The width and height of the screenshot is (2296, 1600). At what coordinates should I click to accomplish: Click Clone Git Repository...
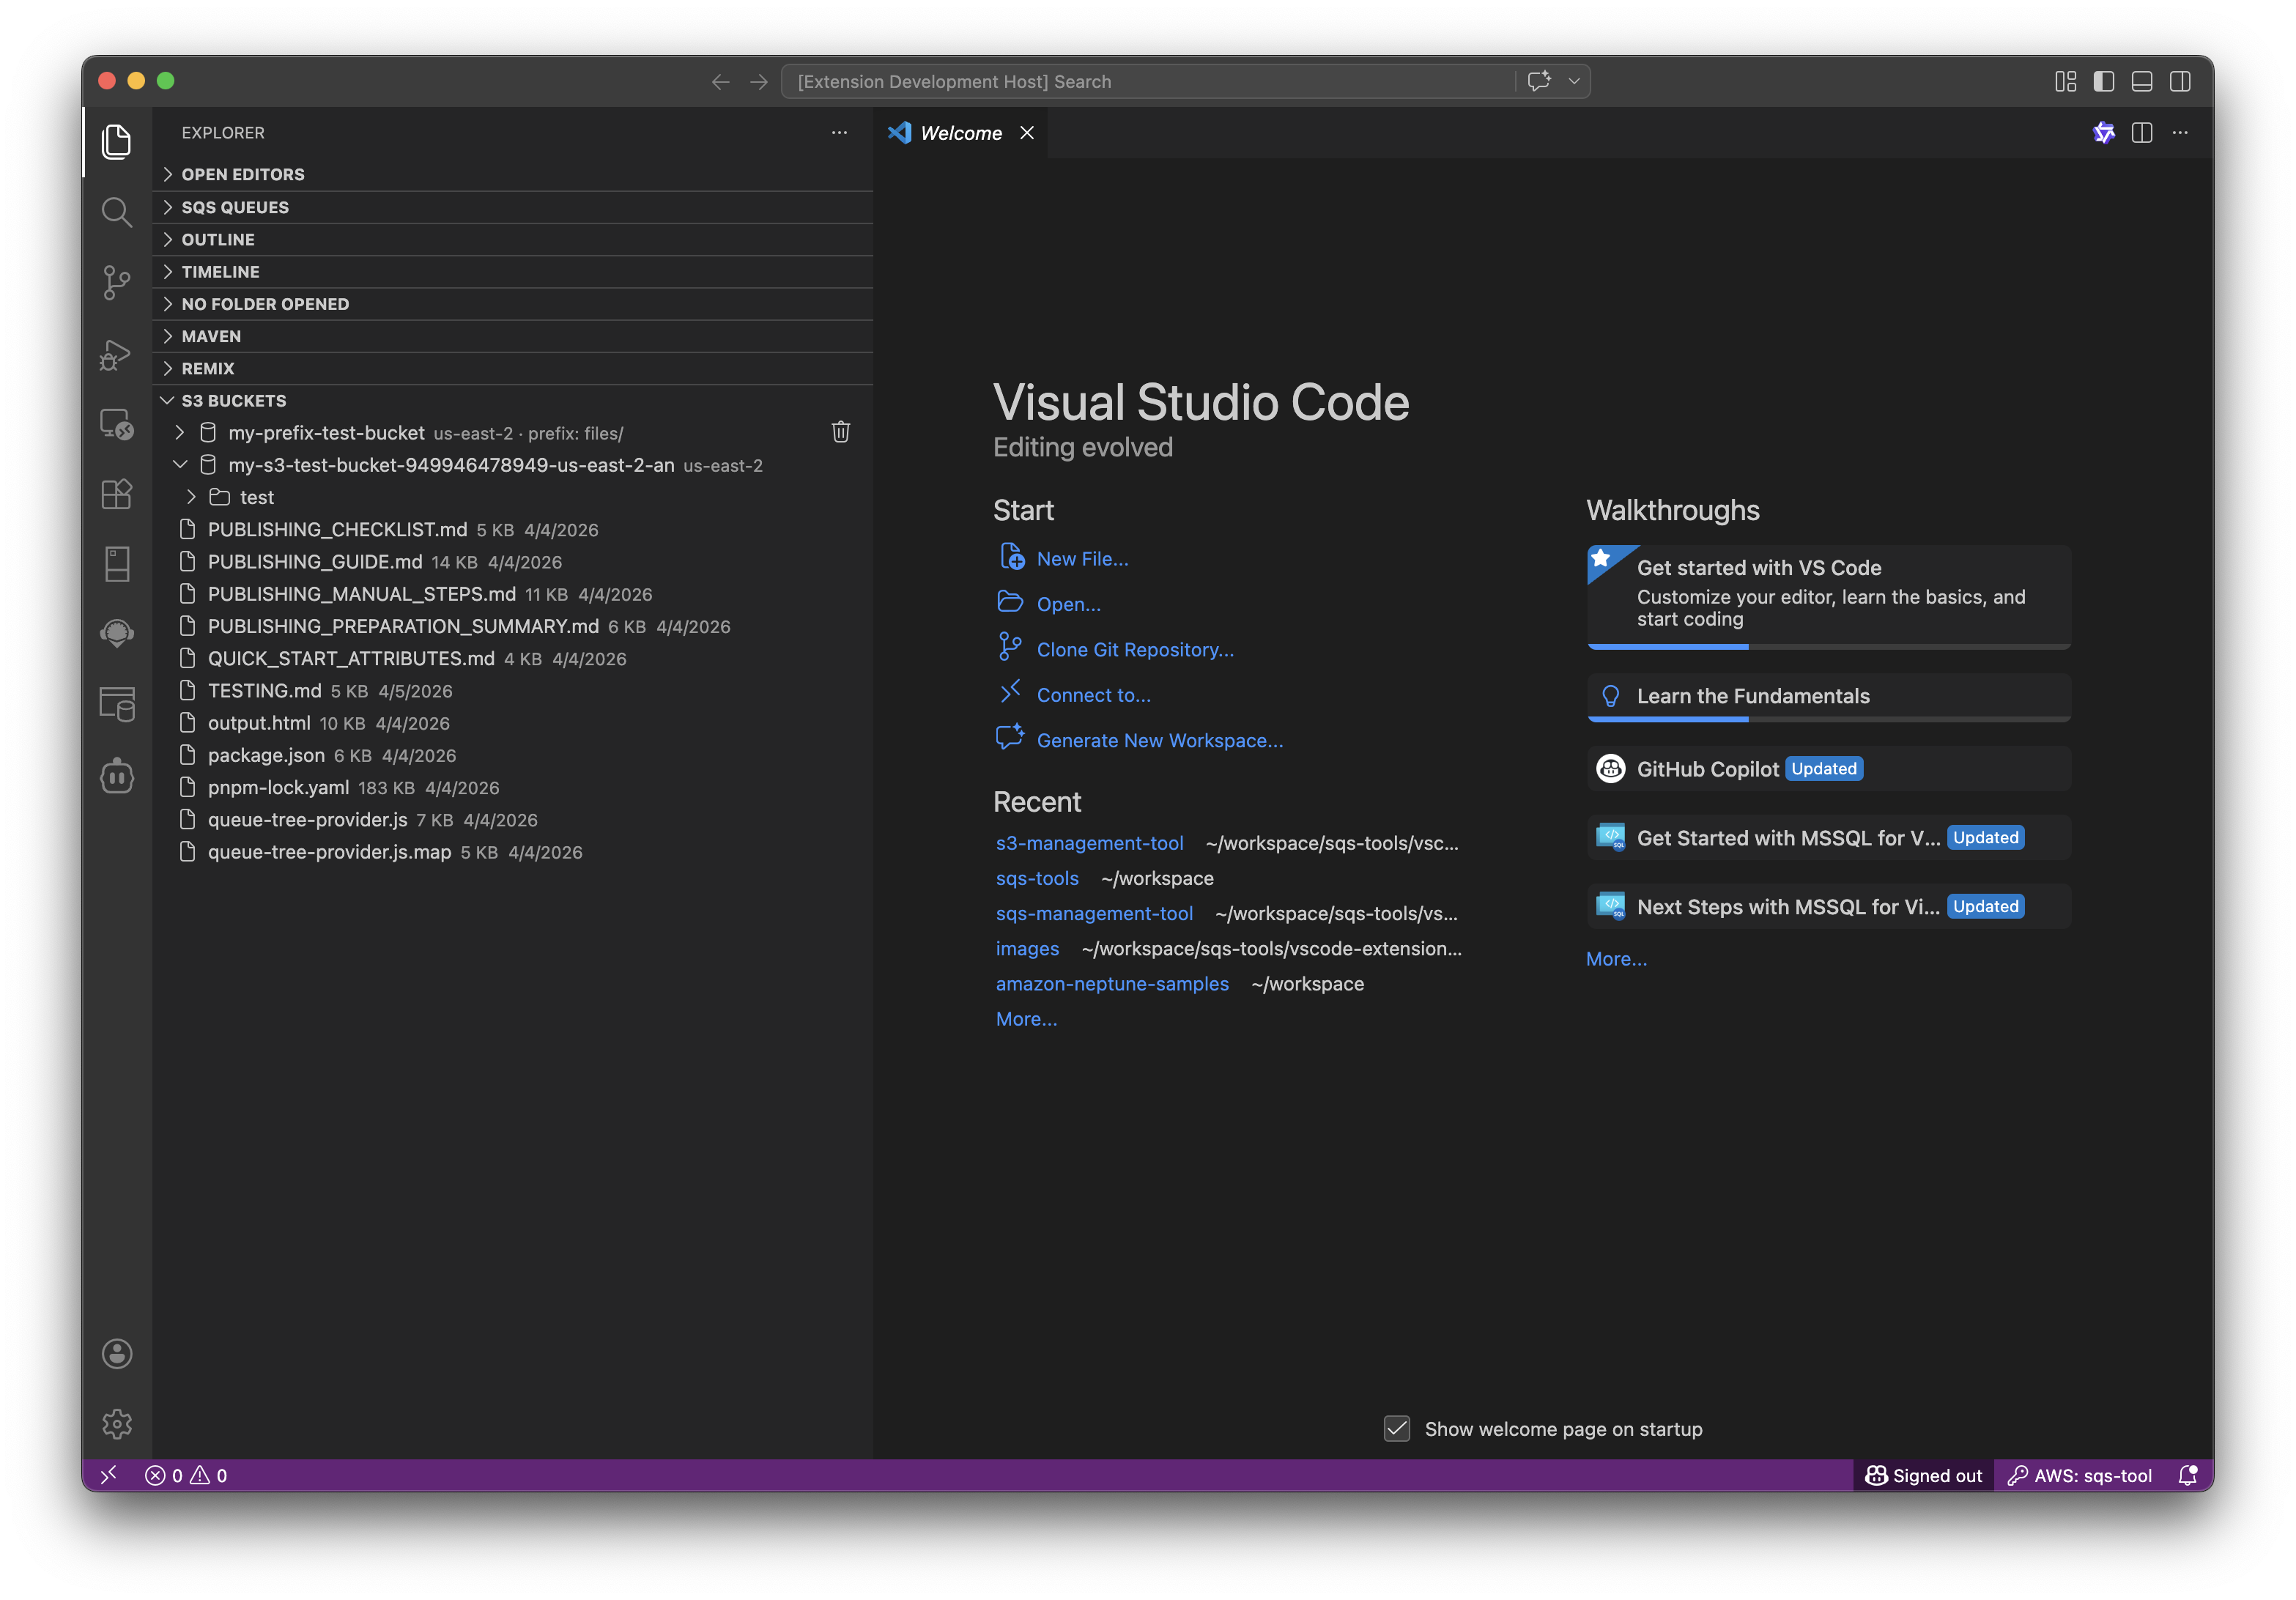tap(1135, 650)
